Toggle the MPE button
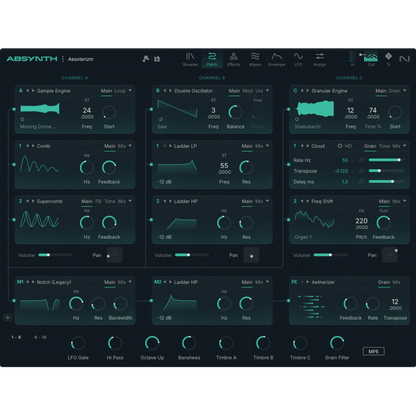Screen dimensions: 416x416 coord(373,351)
